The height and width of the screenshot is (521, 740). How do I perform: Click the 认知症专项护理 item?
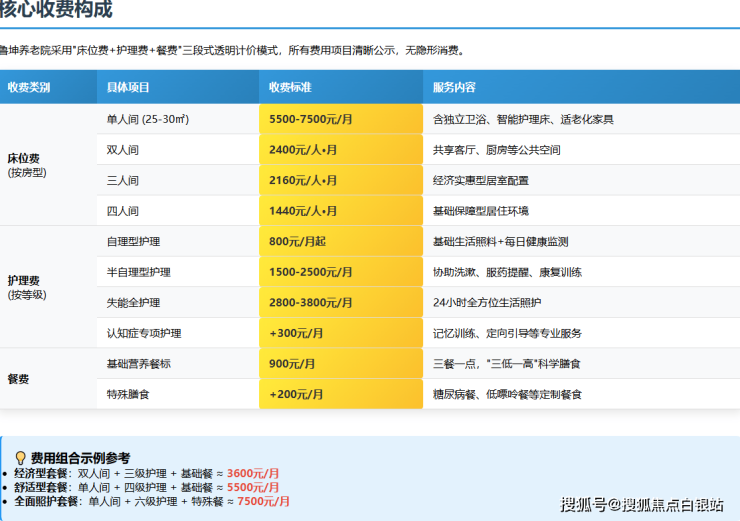143,333
